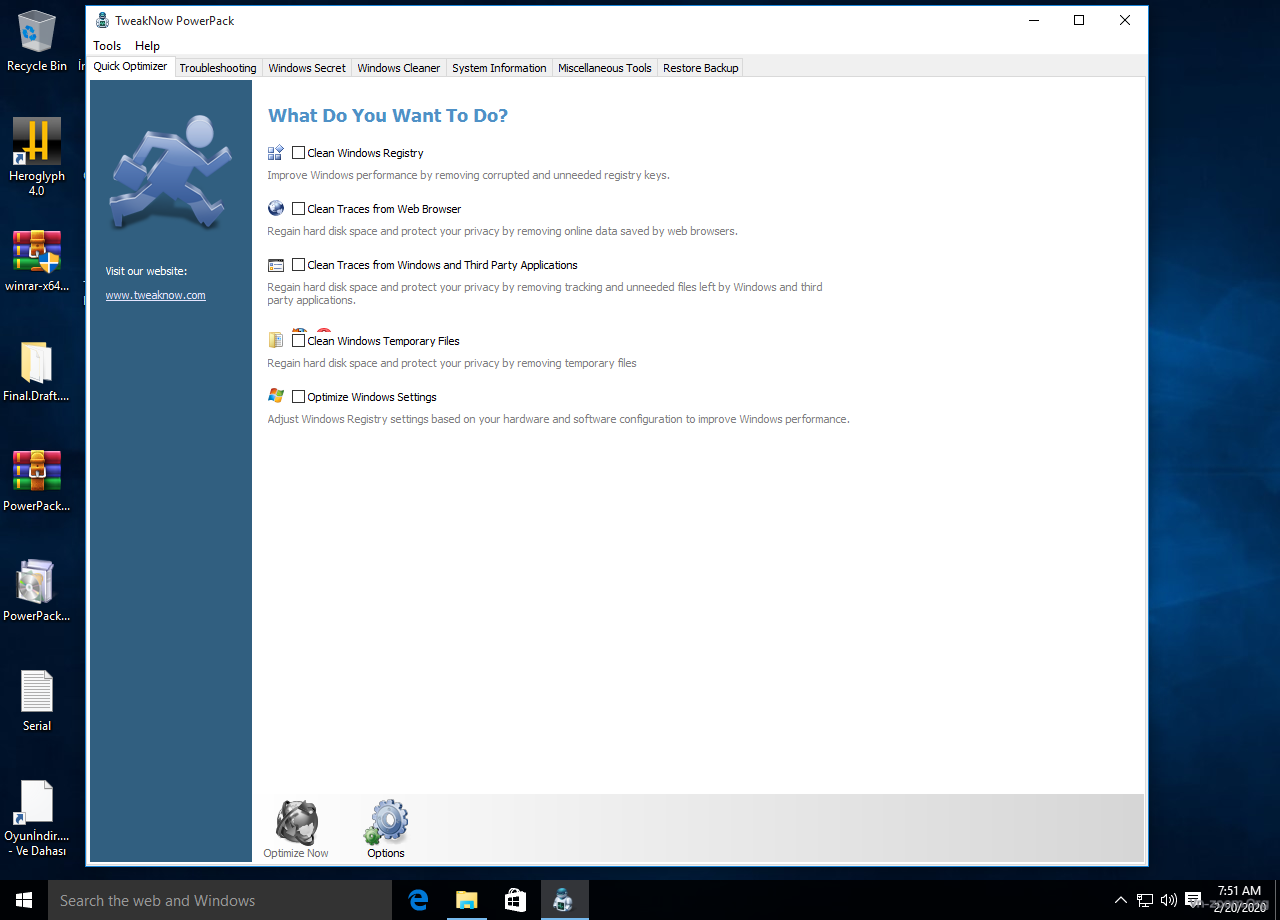1280x920 pixels.
Task: Open File Explorer from taskbar
Action: click(467, 900)
